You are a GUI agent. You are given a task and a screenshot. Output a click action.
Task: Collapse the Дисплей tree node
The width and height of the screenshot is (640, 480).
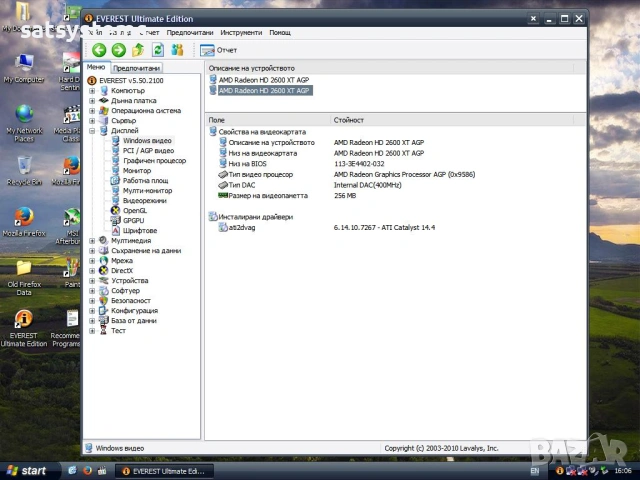93,131
